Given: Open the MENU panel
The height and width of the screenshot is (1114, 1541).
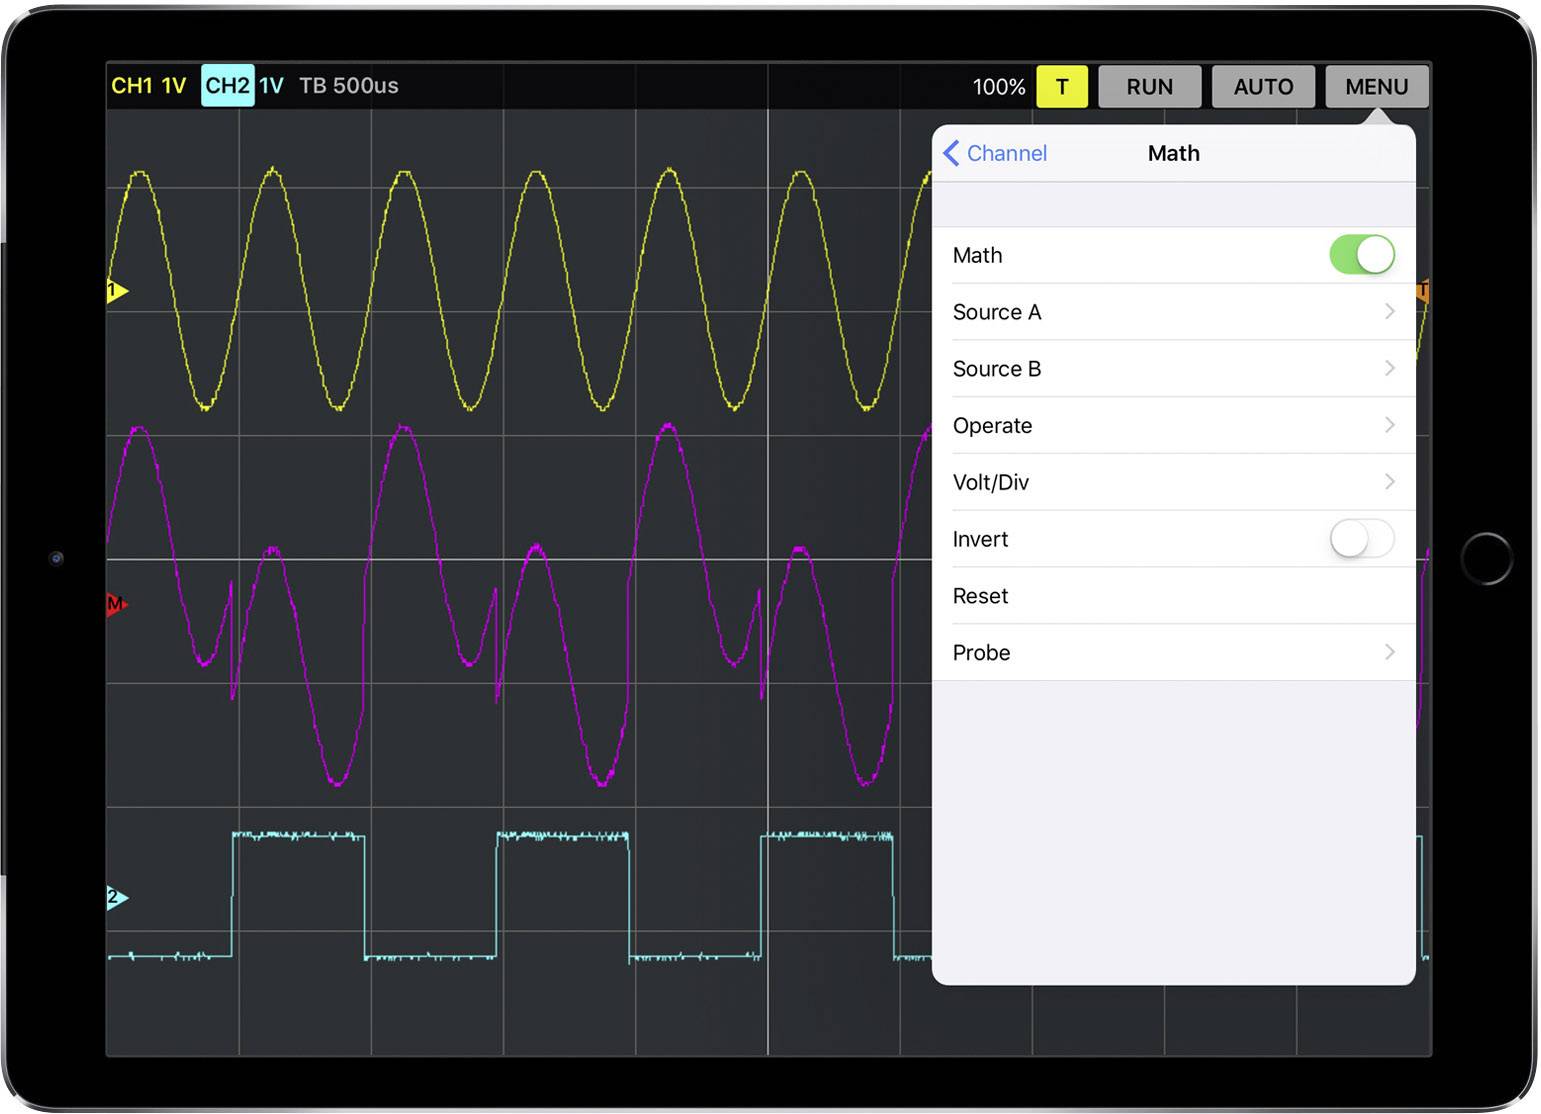Looking at the screenshot, I should (1377, 86).
